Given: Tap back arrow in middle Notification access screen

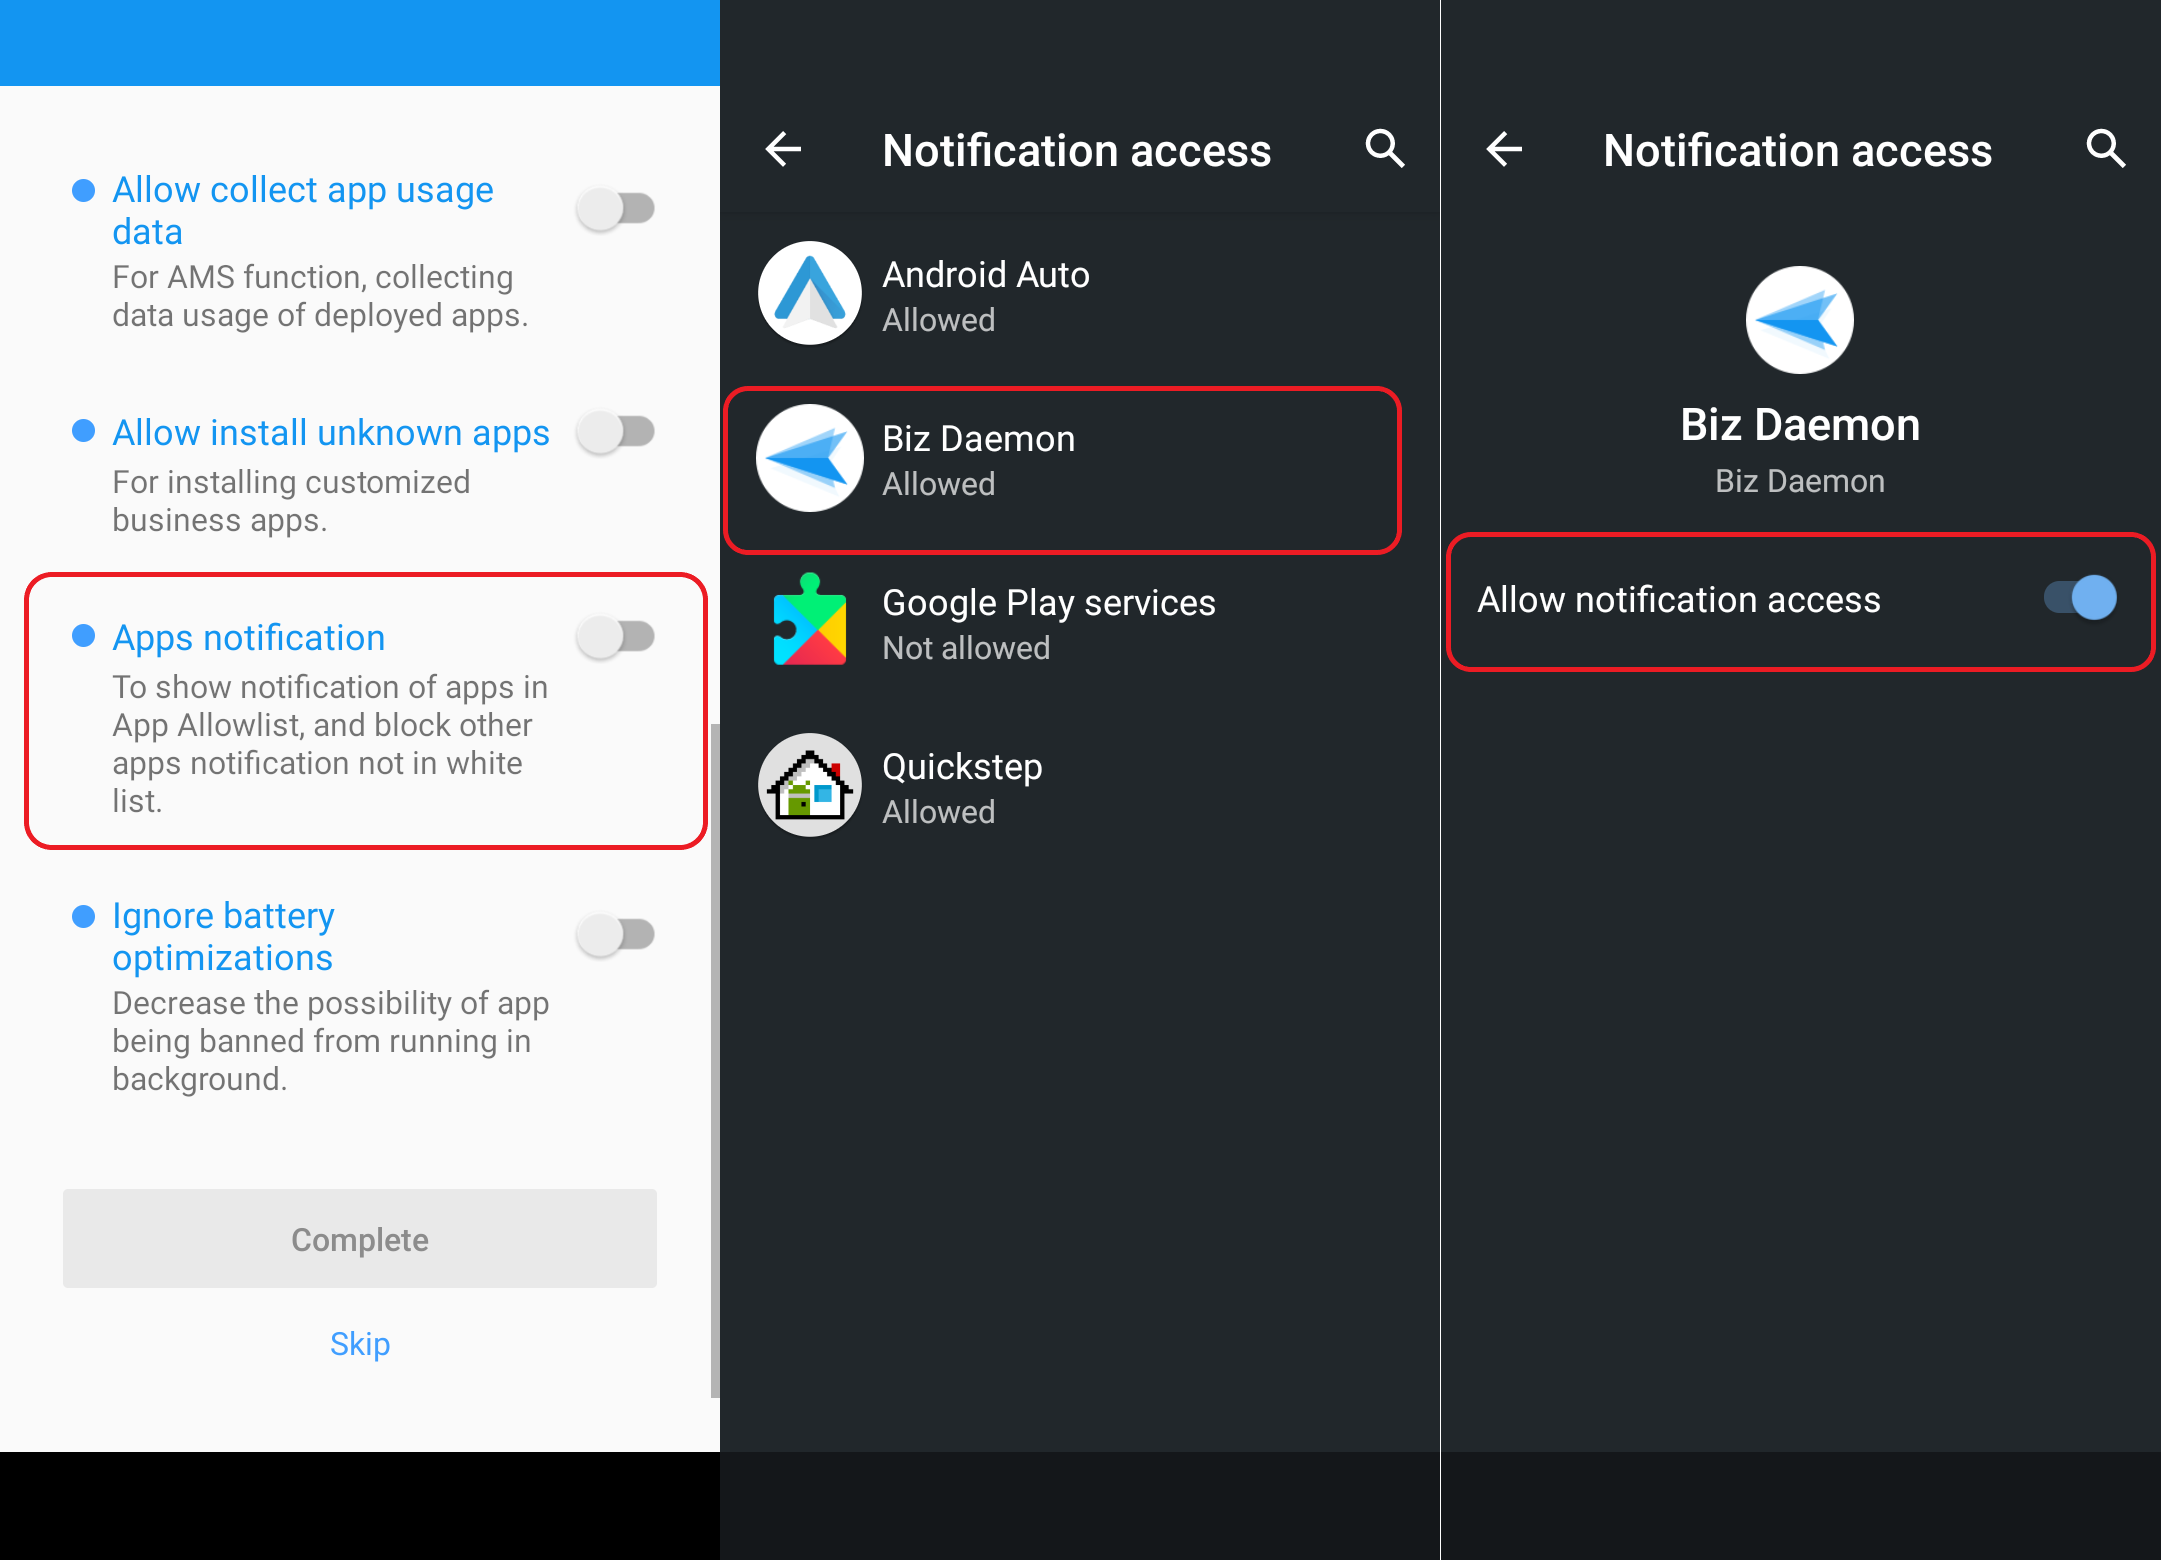Looking at the screenshot, I should coord(783,150).
